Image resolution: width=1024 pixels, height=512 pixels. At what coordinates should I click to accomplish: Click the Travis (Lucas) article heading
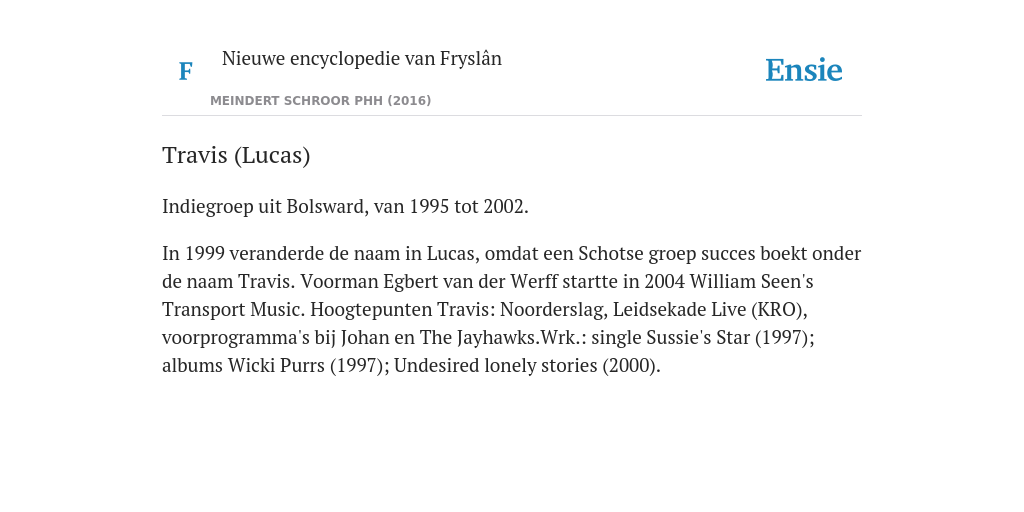236,155
